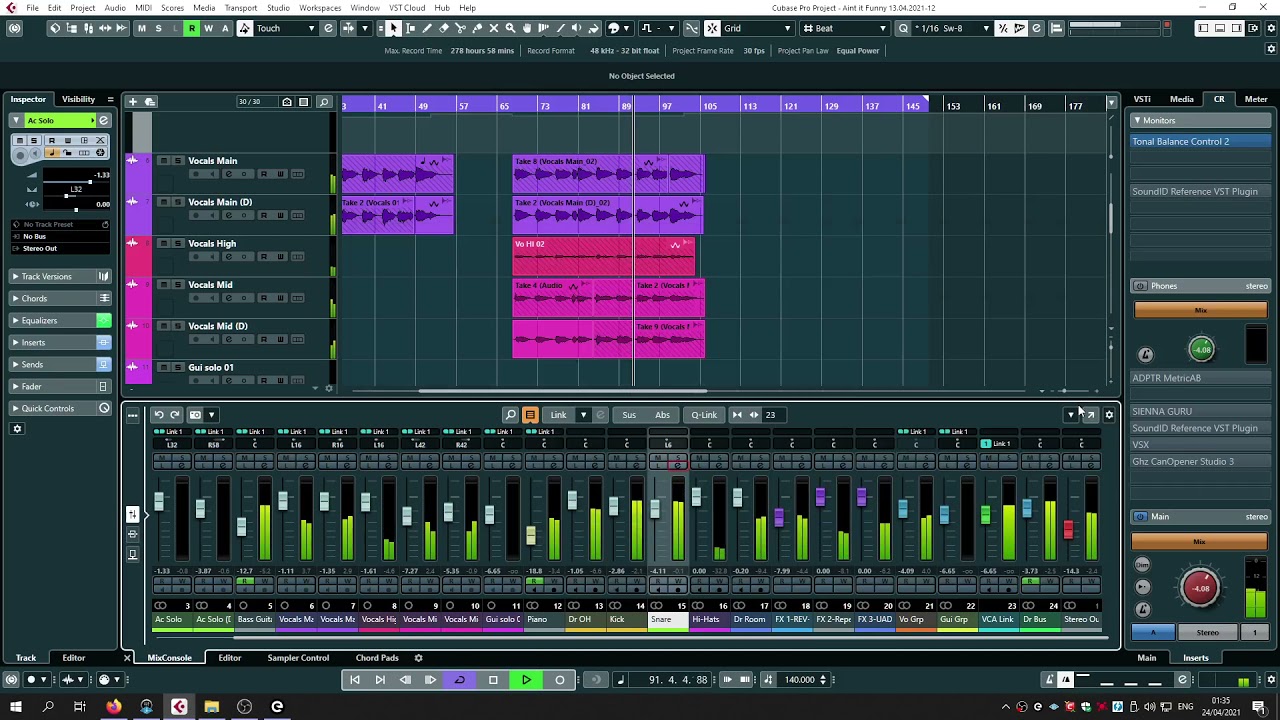Open MixConsole search magnifier
Image resolution: width=1280 pixels, height=720 pixels.
(x=511, y=415)
